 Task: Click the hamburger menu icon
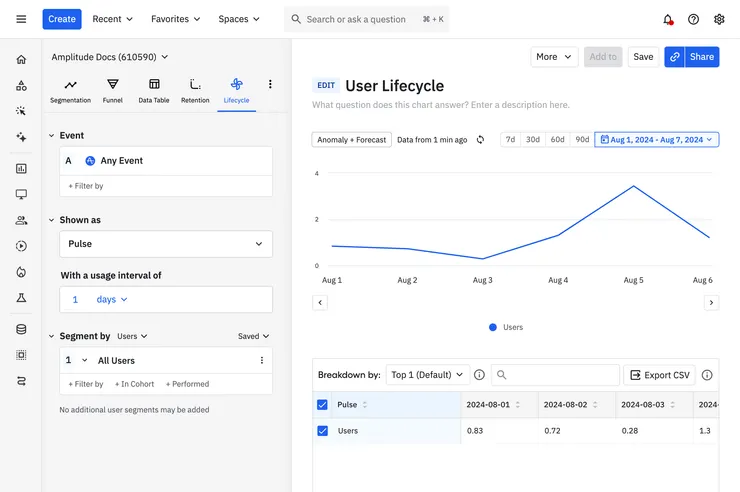[x=21, y=19]
